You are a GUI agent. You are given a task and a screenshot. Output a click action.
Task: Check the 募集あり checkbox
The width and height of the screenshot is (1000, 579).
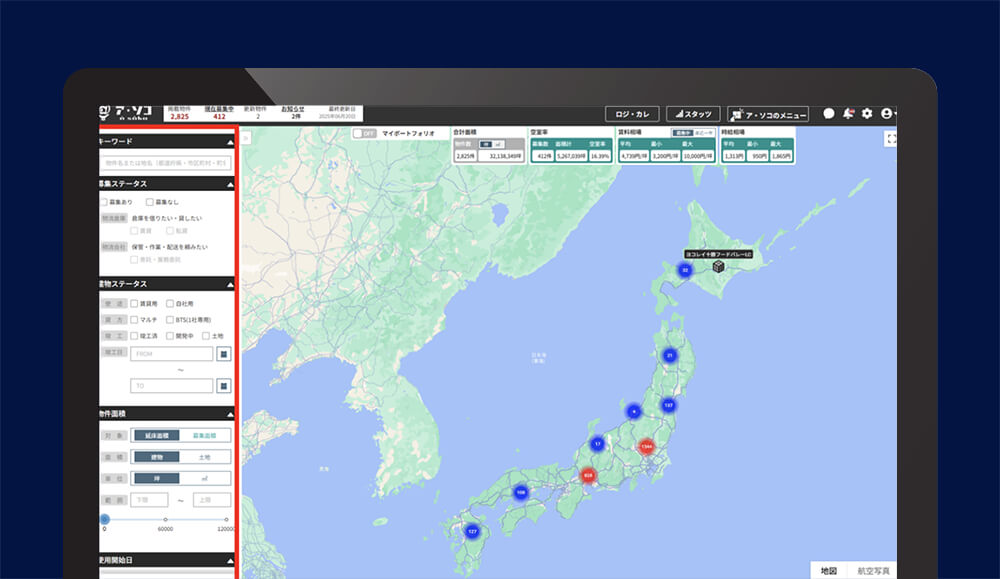104,202
